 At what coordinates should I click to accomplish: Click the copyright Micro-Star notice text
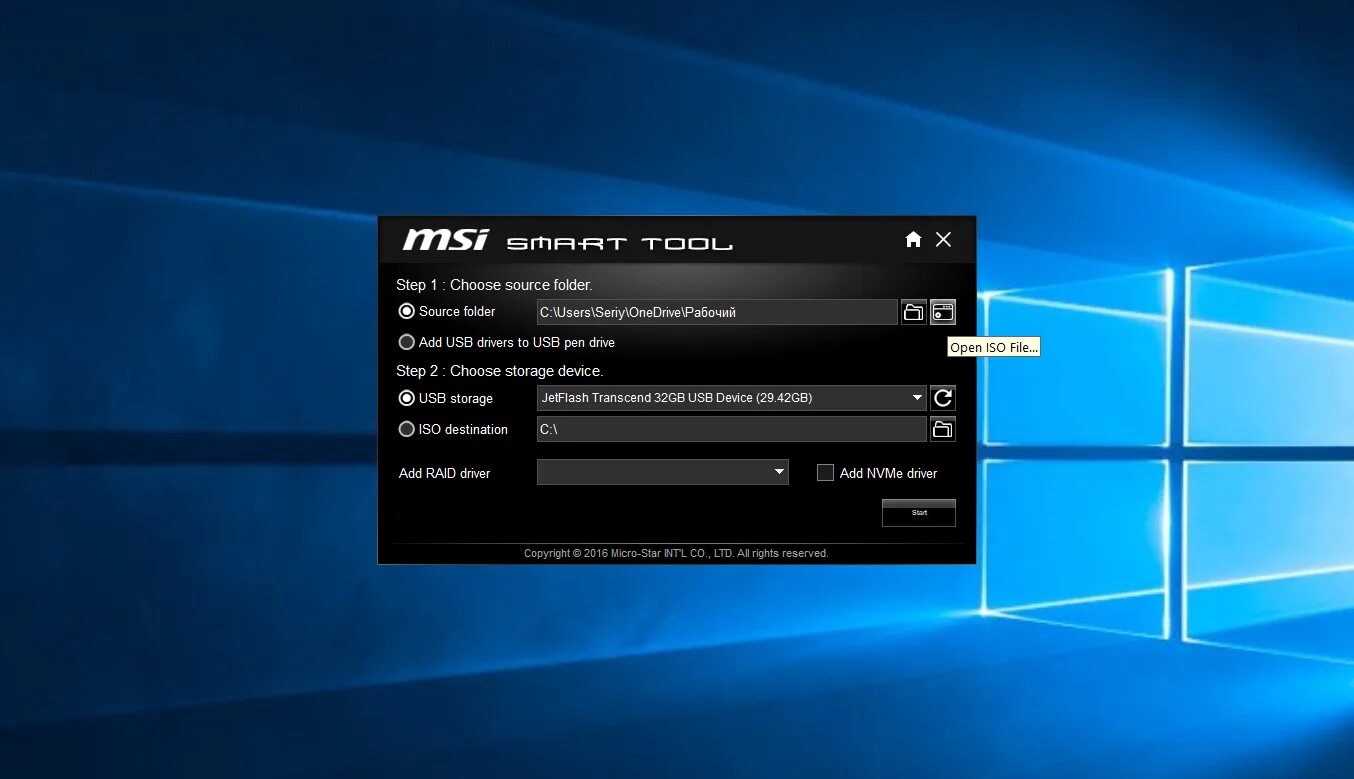[x=676, y=553]
